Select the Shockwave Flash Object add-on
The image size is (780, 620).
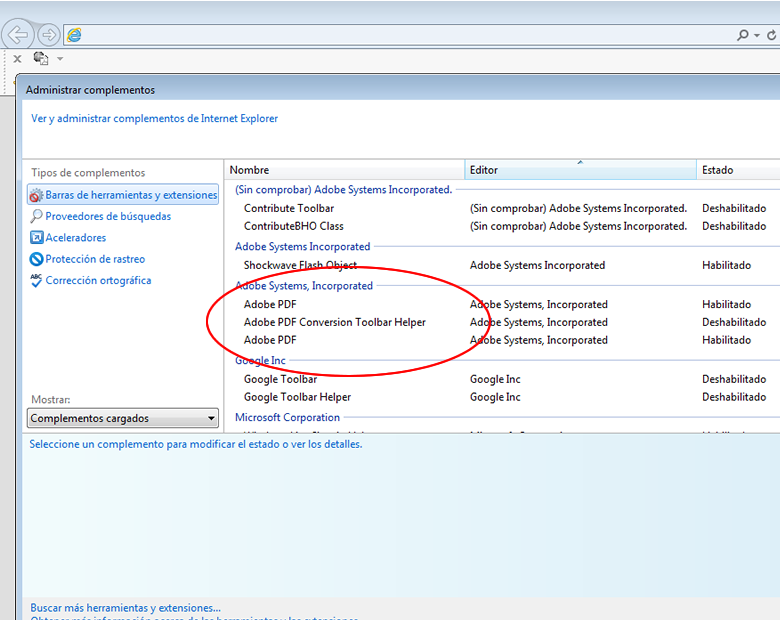(x=298, y=266)
